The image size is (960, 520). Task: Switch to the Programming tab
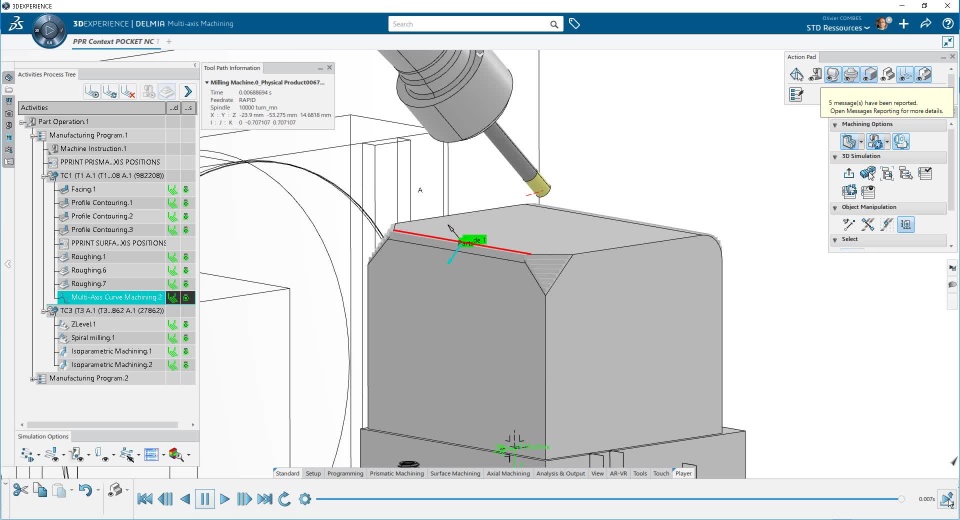345,473
